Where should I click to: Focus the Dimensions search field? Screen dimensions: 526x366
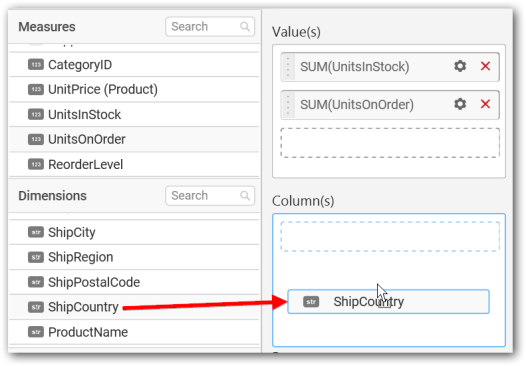click(x=210, y=196)
